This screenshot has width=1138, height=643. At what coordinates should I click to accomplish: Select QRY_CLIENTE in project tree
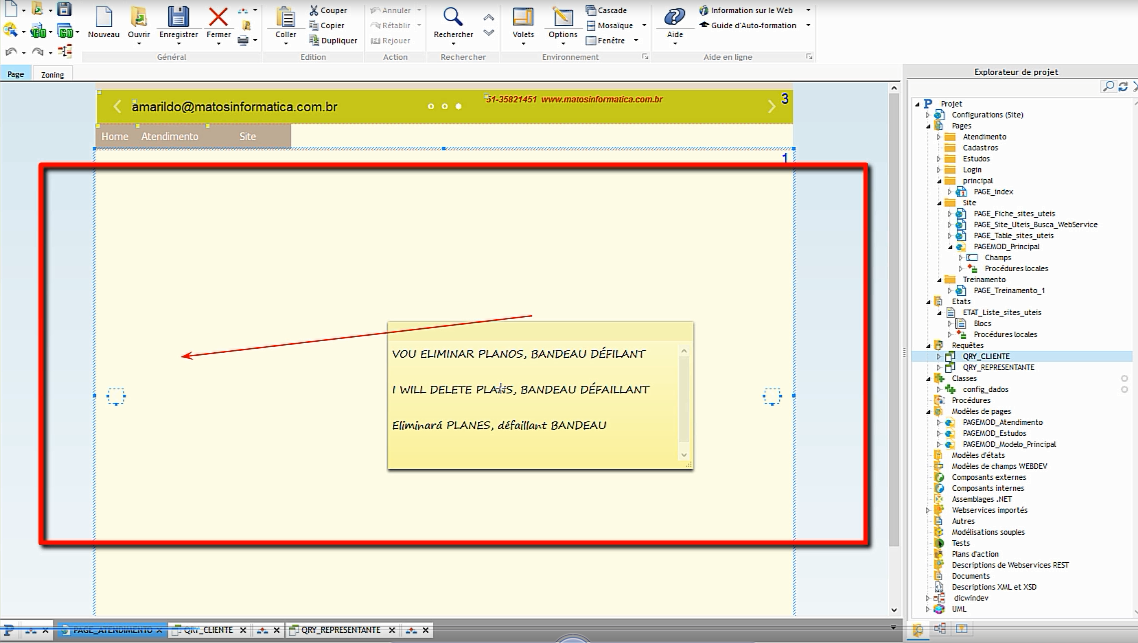(x=986, y=356)
